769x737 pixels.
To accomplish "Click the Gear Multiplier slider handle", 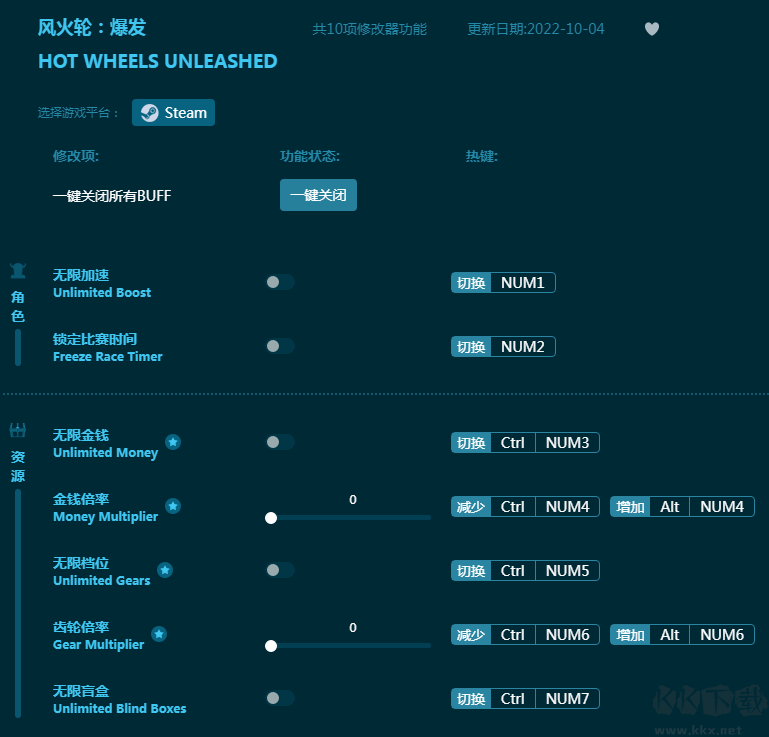I will (270, 646).
